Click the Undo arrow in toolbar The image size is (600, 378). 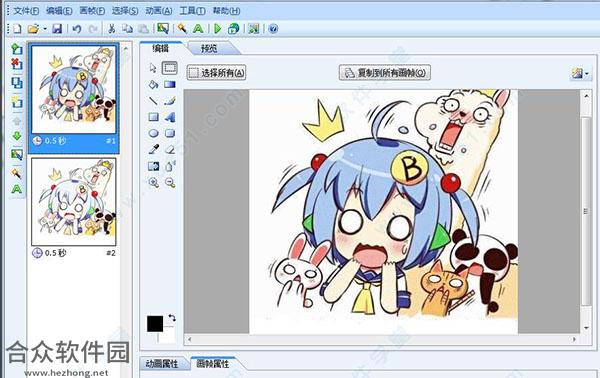pos(77,29)
